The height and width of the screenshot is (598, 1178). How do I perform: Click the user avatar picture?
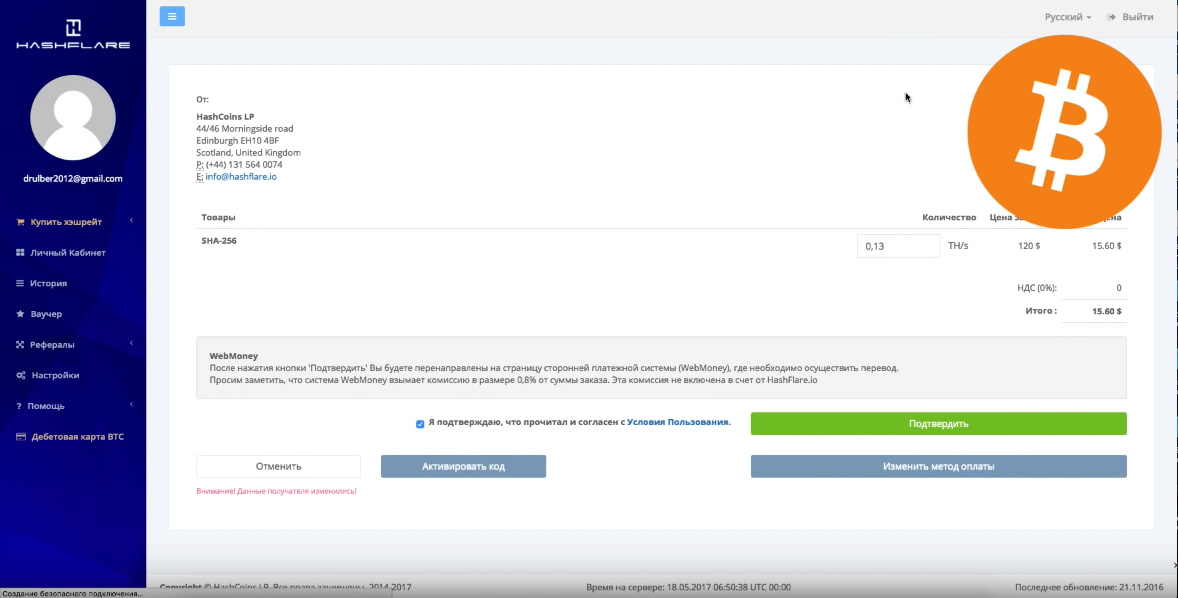click(x=73, y=117)
